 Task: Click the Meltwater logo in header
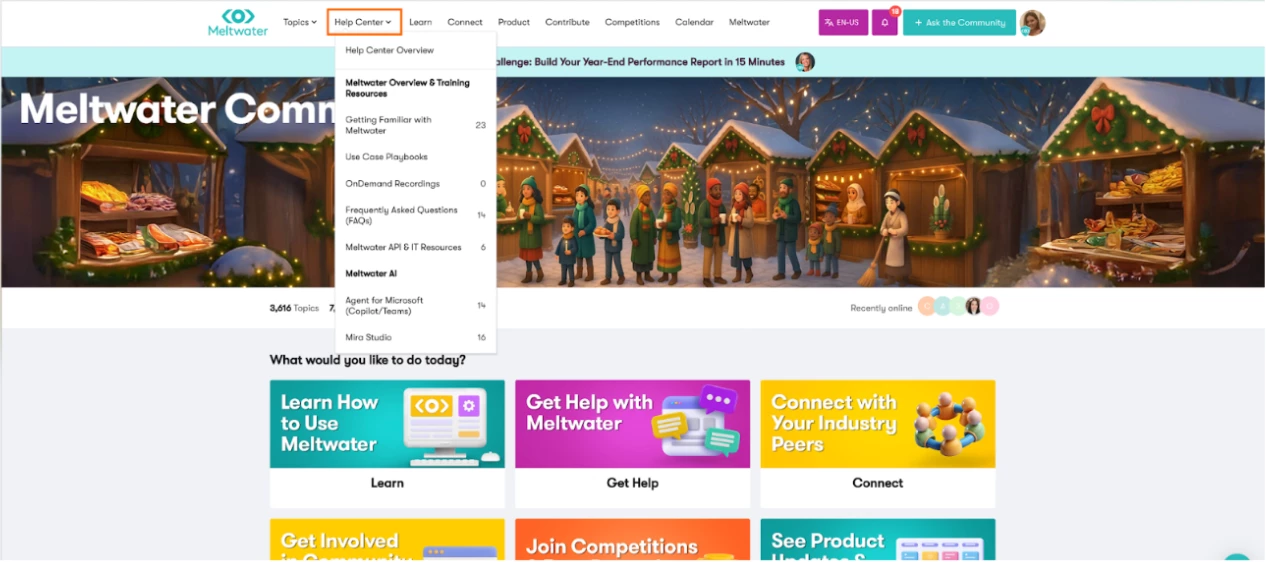pos(238,22)
